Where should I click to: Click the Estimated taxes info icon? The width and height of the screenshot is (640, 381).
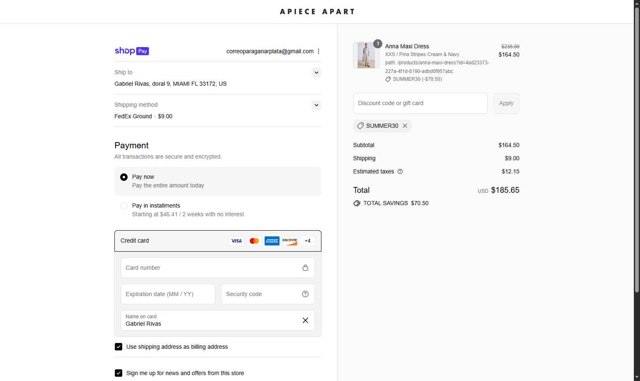click(400, 172)
